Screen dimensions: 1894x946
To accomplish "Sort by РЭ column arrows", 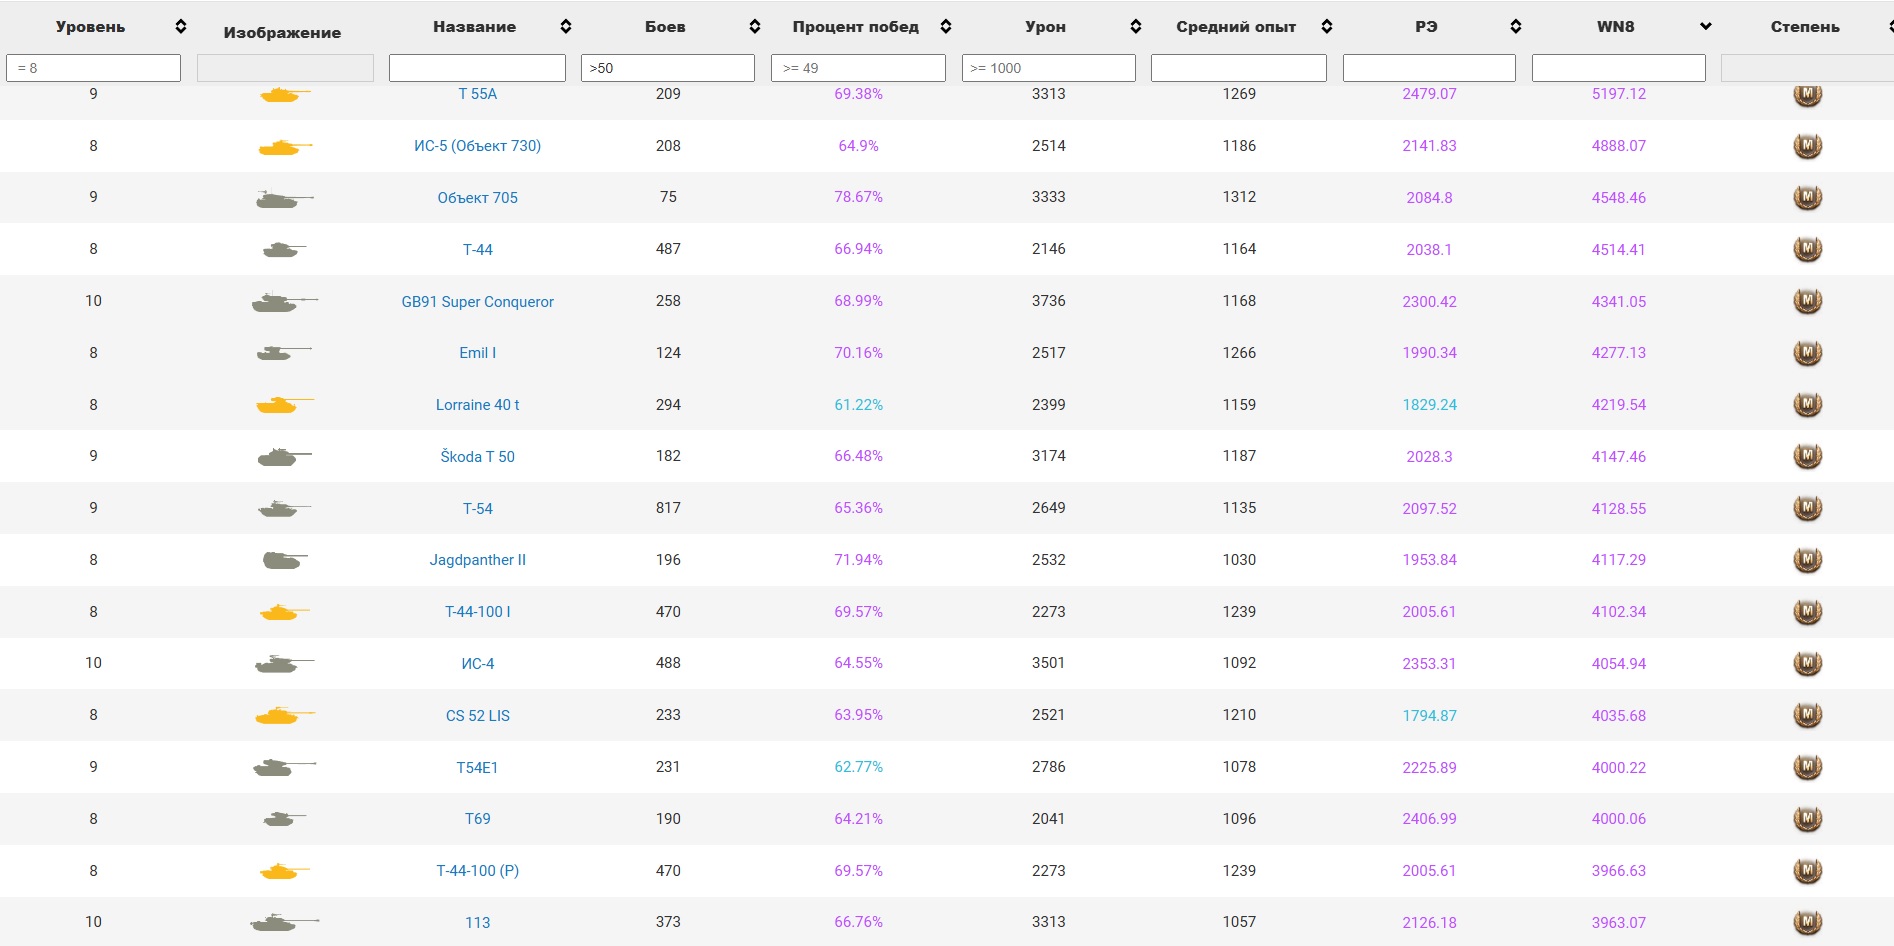I will [1516, 27].
